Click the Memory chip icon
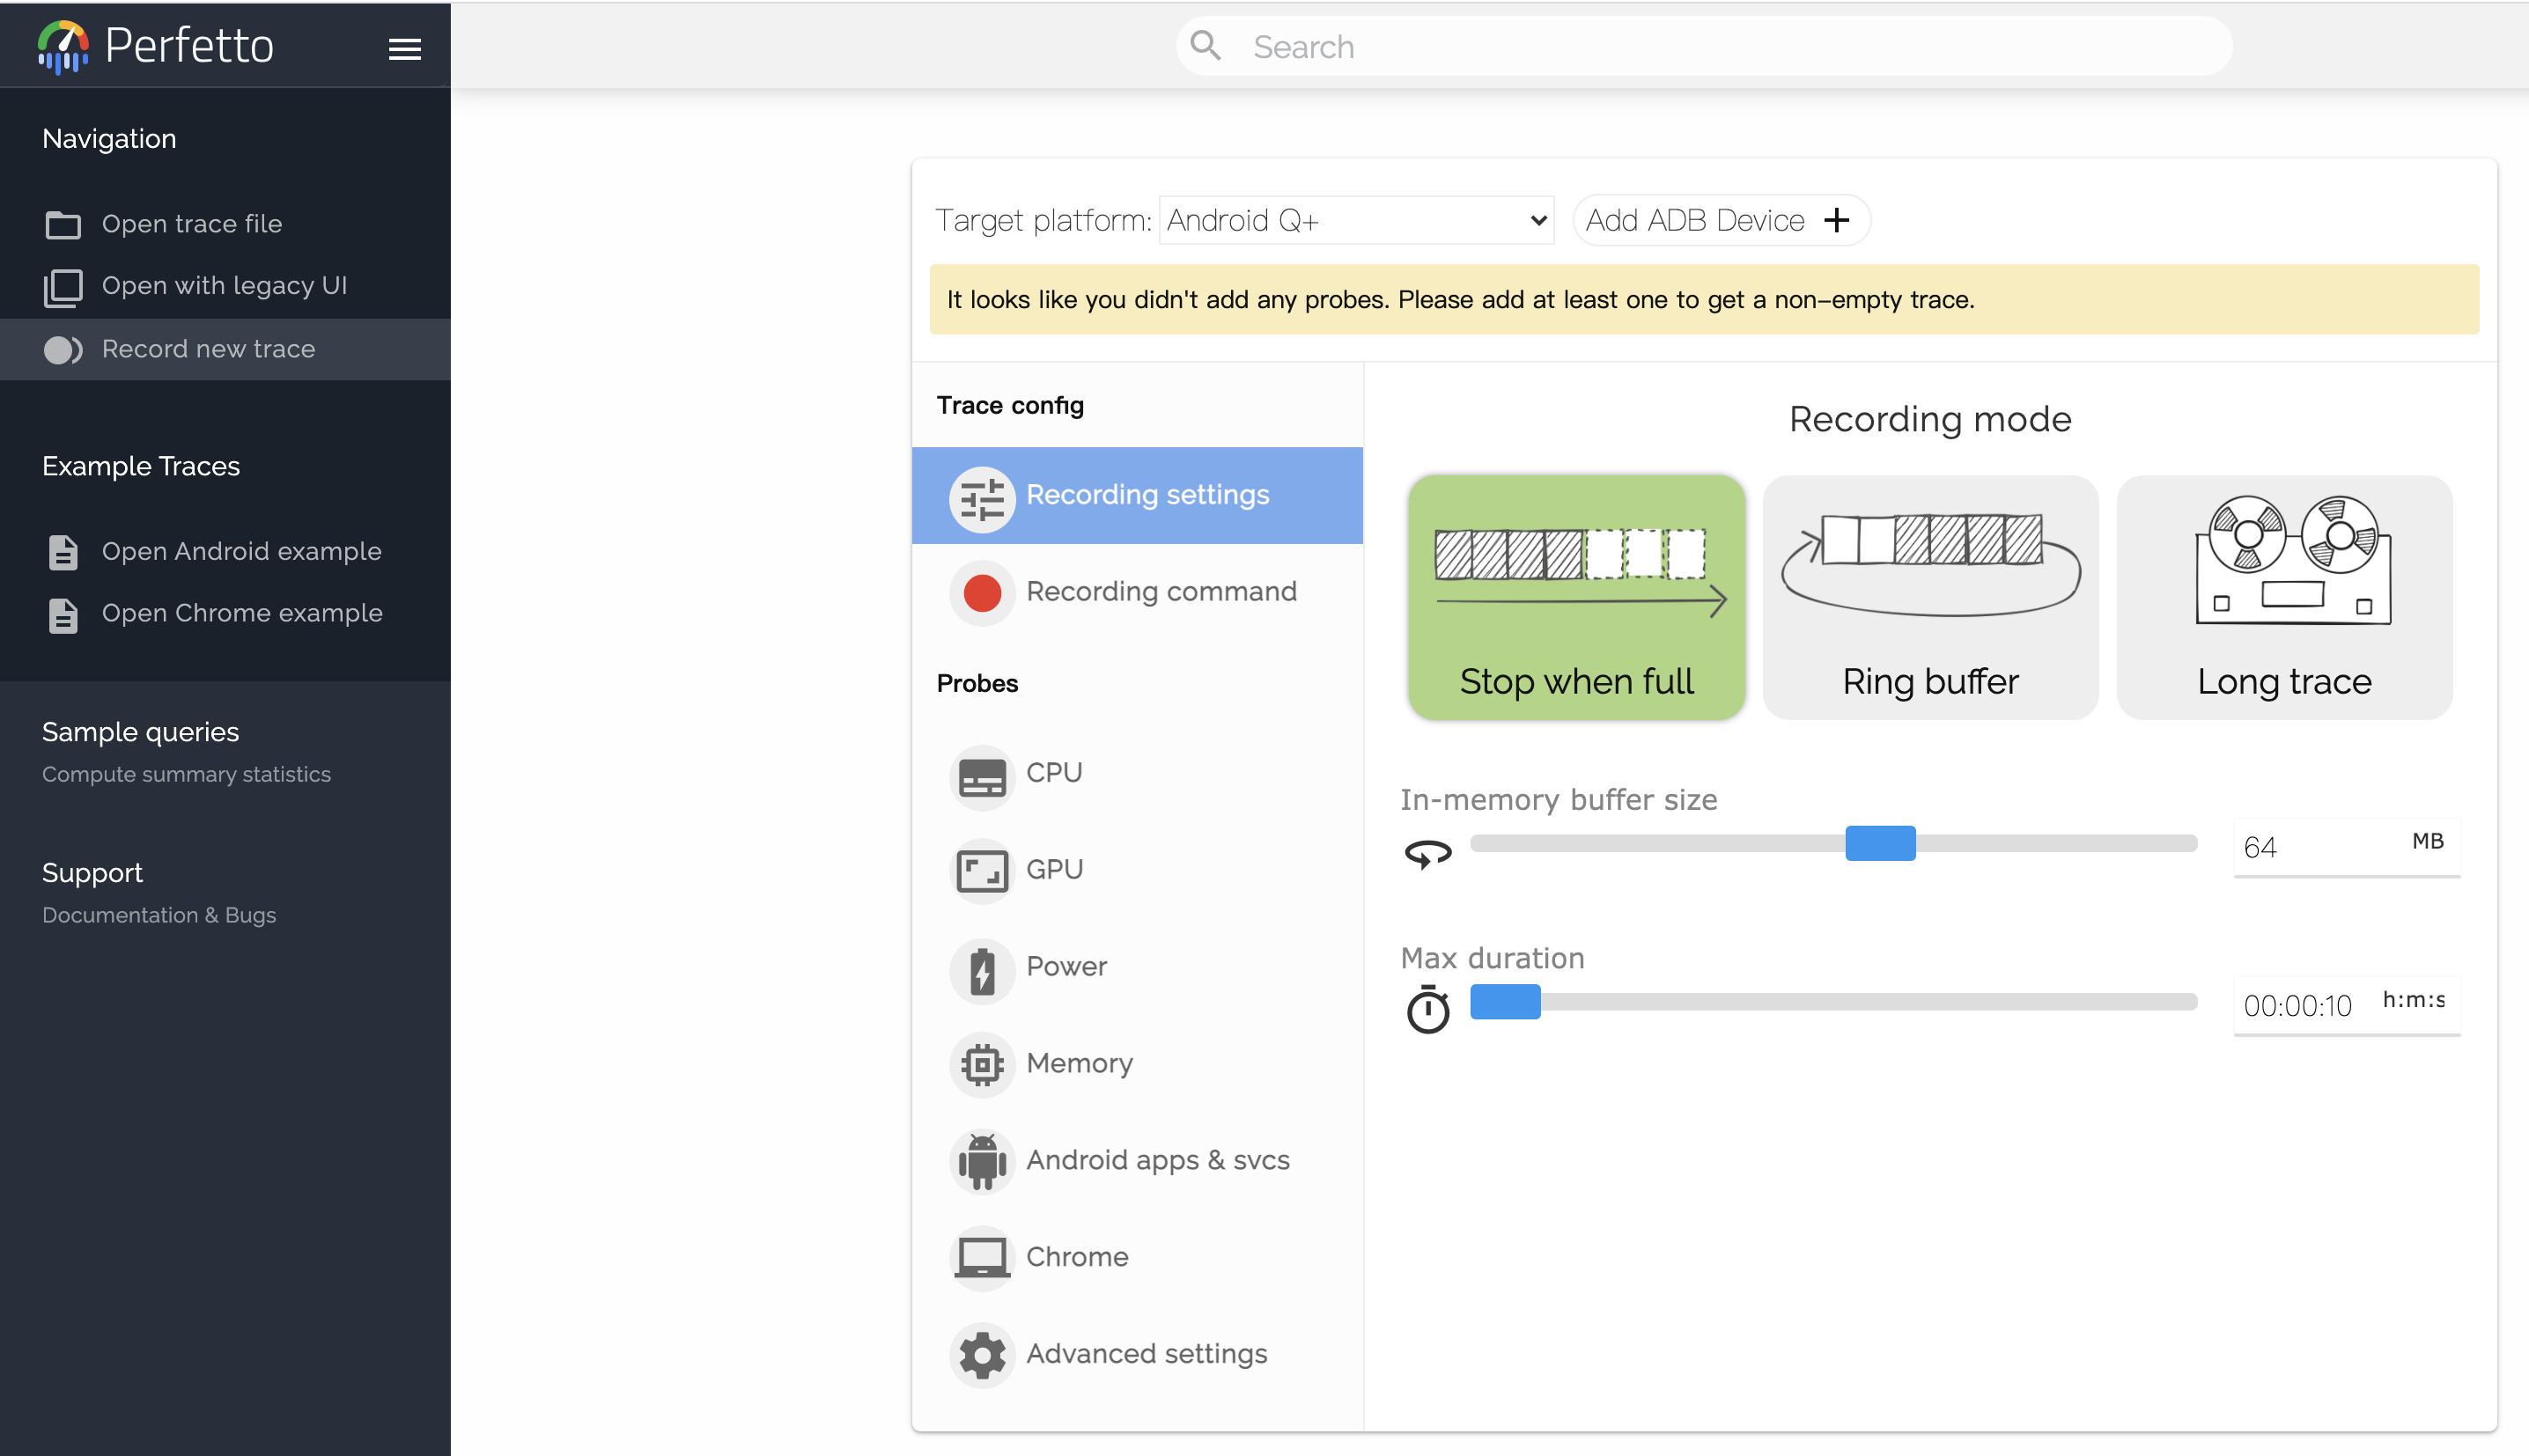Viewport: 2529px width, 1456px height. pos(982,1065)
